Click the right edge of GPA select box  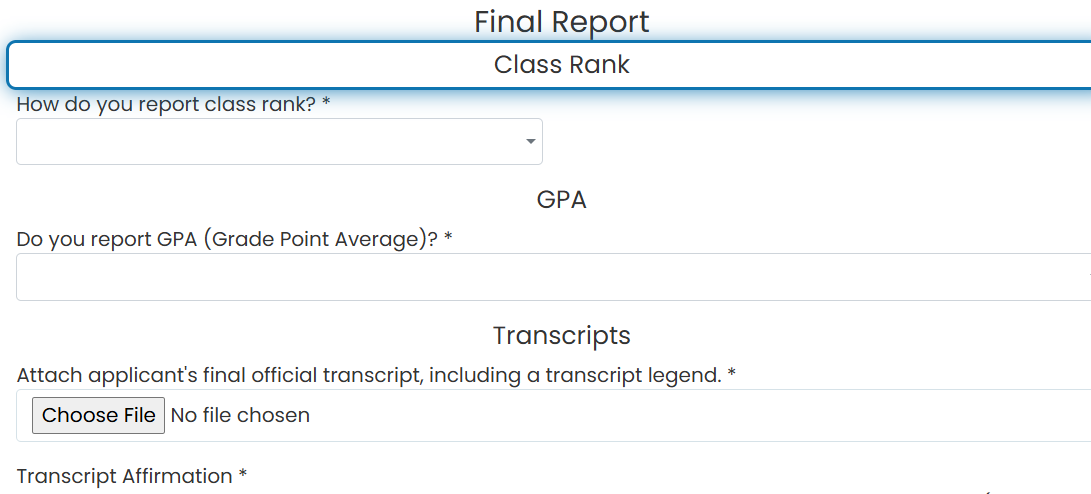(x=1085, y=277)
